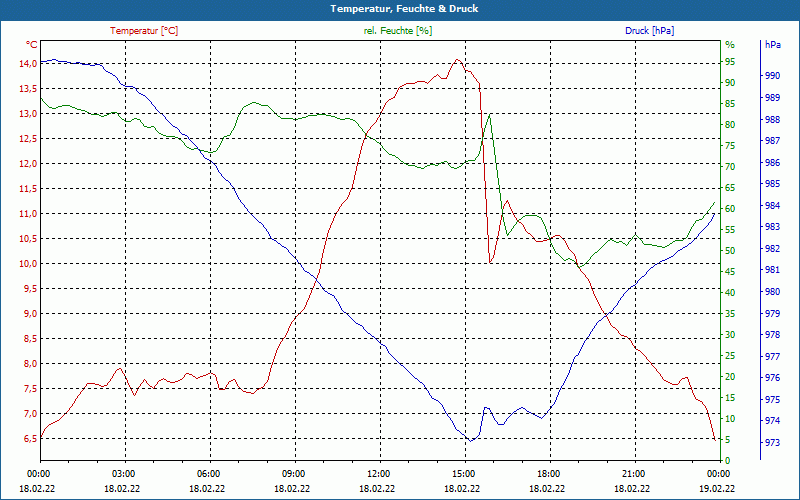The width and height of the screenshot is (800, 500).
Task: Click the '%' unit label on humidity axis
Action: [730, 45]
